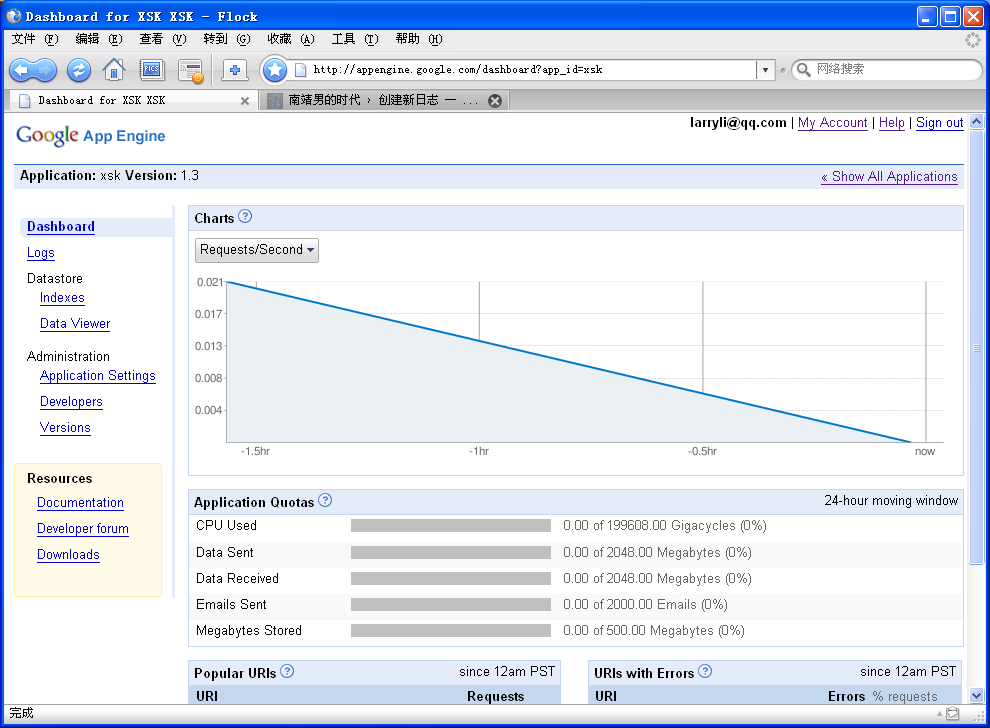Click the page scrollbar up arrow
This screenshot has width=990, height=728.
976,121
